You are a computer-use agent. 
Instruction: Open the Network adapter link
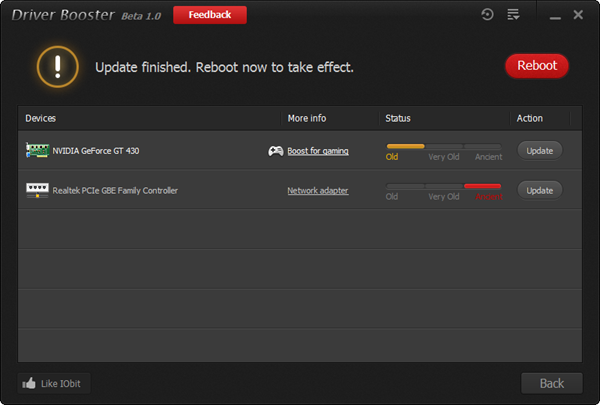318,190
